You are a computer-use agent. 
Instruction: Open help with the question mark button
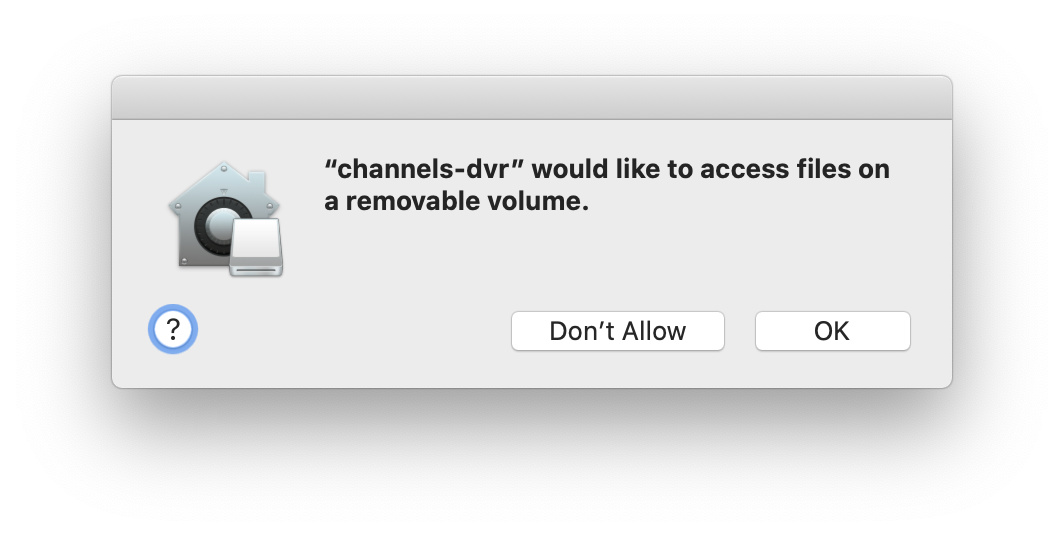[173, 329]
